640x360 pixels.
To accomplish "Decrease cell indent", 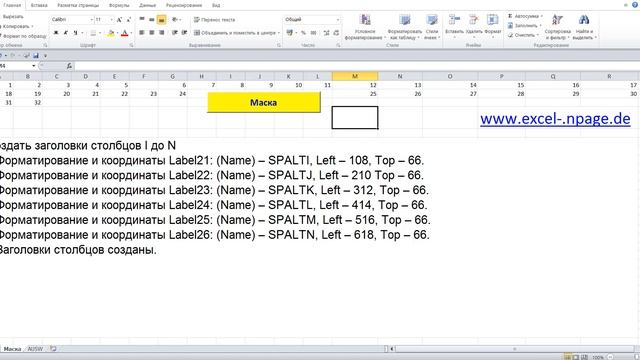I will (x=175, y=33).
